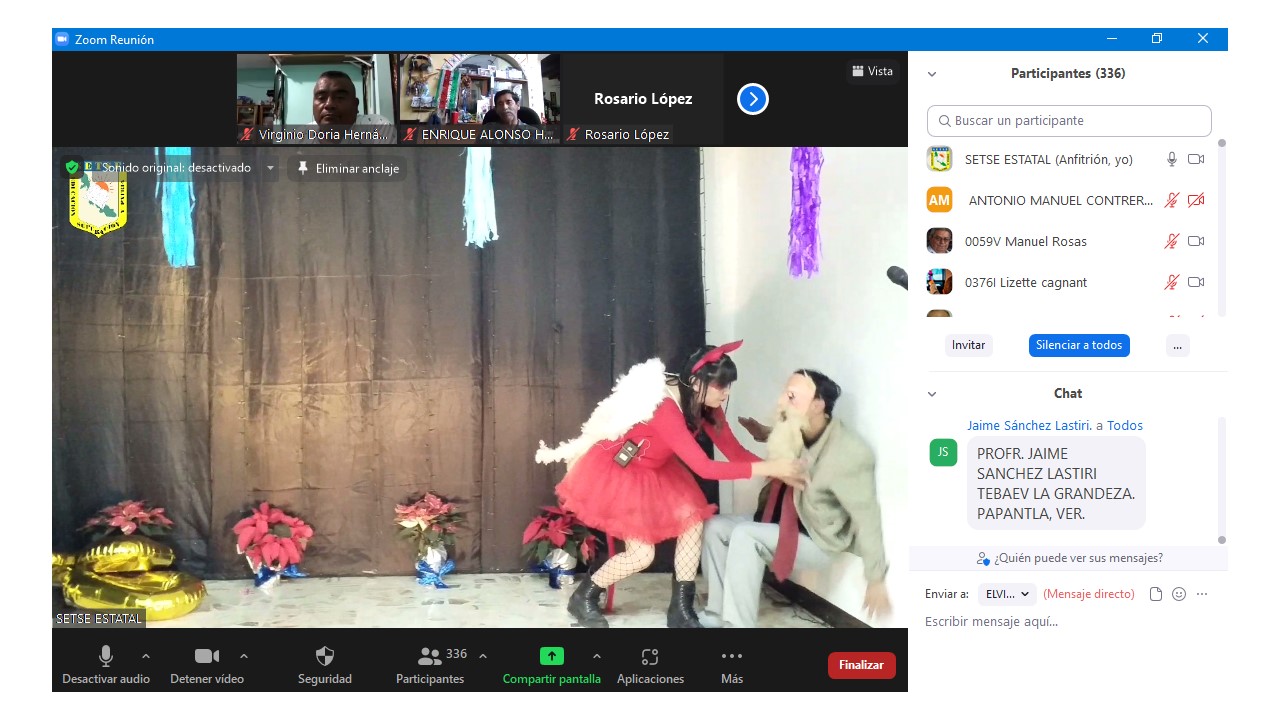Unmute ANTONIO MANUEL's microphone icon
The height and width of the screenshot is (720, 1280).
1171,201
